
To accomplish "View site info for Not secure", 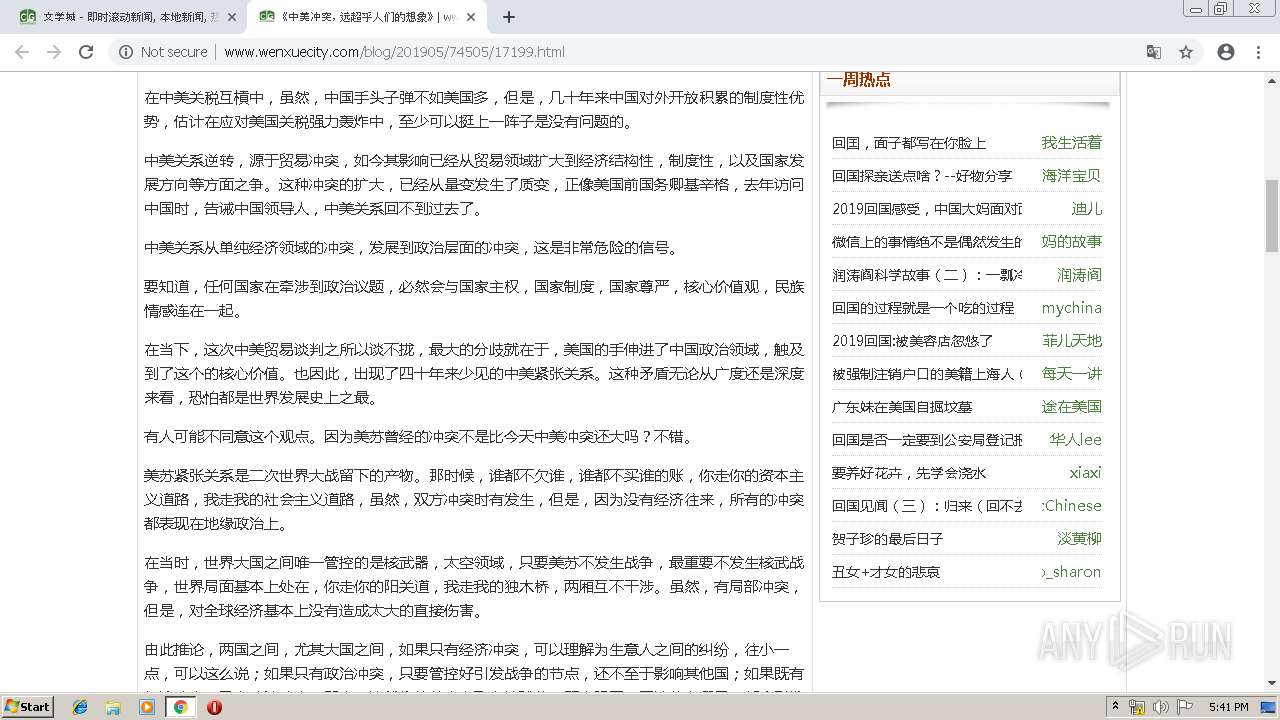I will pyautogui.click(x=163, y=52).
